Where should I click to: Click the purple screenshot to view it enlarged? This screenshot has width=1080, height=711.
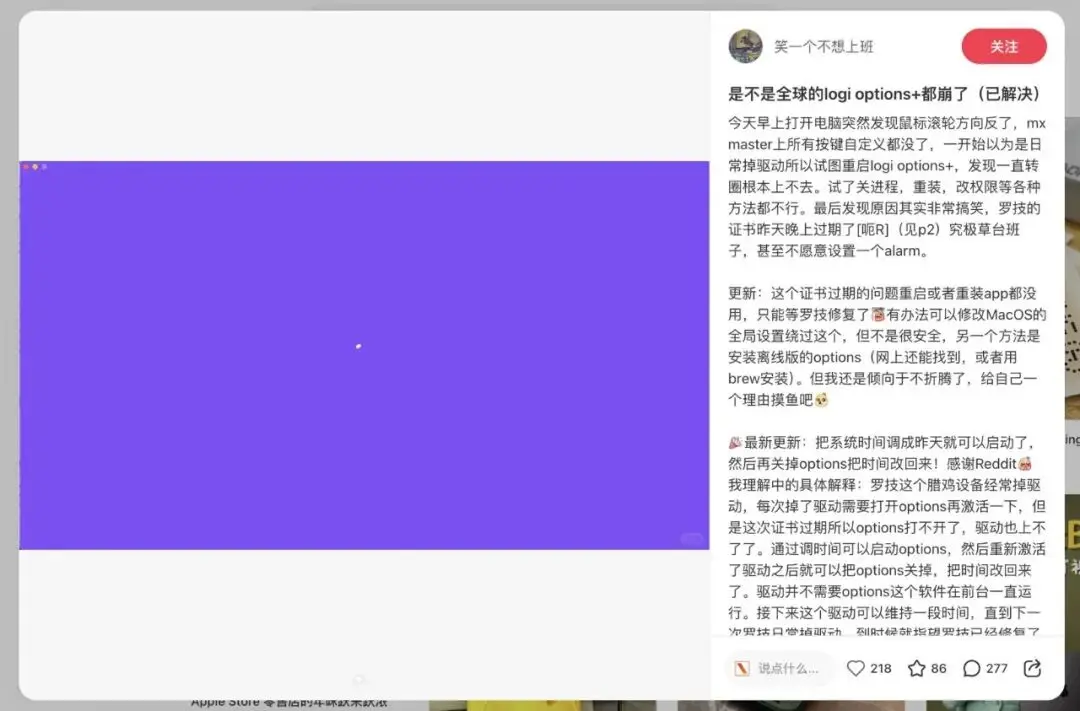click(360, 350)
